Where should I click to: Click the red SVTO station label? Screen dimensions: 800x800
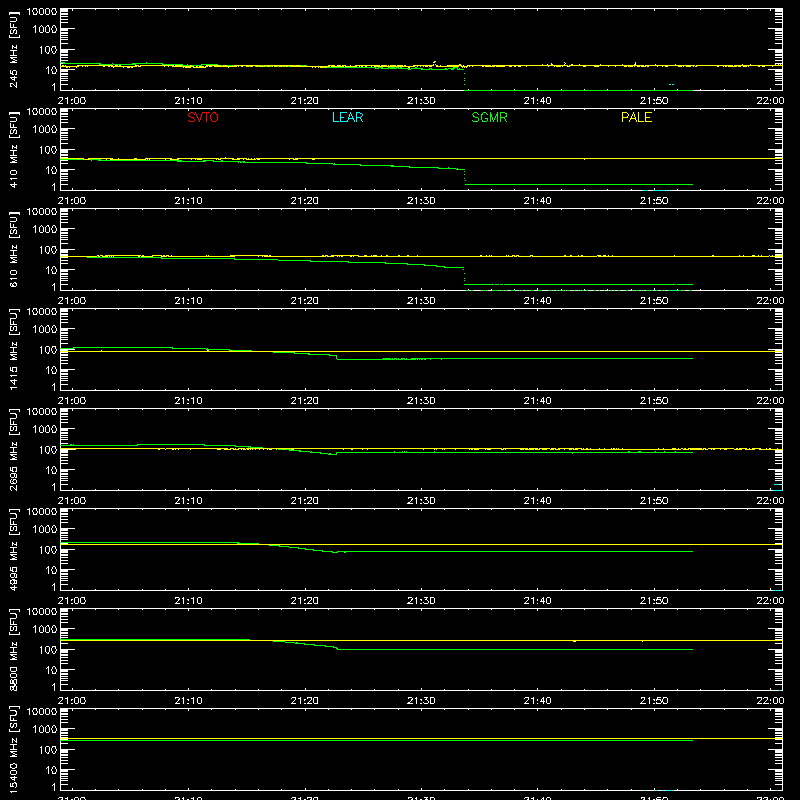click(203, 117)
